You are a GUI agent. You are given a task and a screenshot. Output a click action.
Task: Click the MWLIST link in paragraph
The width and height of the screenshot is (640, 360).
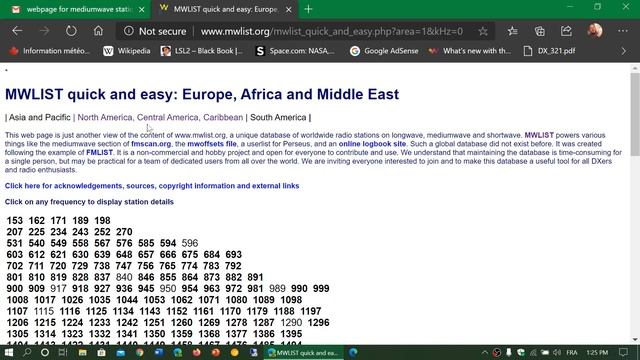[539, 135]
